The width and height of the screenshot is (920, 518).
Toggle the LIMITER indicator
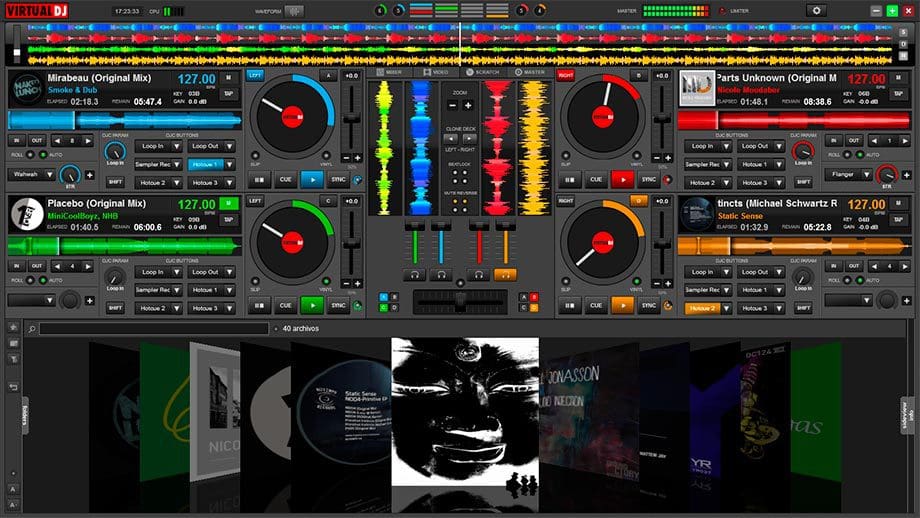(x=722, y=11)
